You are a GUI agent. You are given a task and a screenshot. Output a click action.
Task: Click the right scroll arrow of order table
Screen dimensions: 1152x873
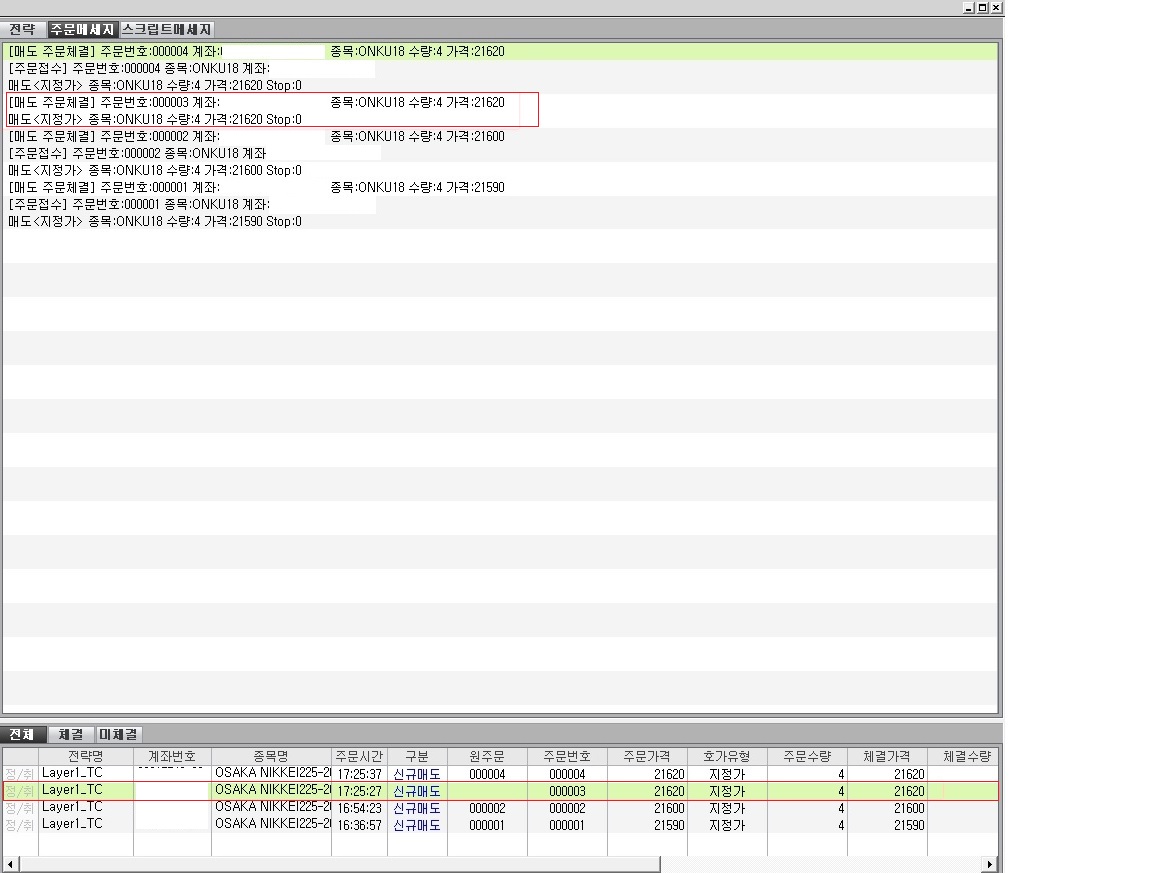[x=990, y=864]
